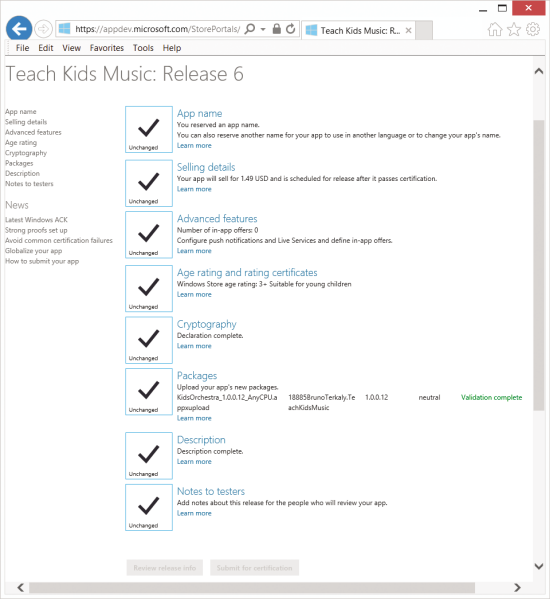Open the address bar dropdown arrow
Screen dimensions: 550x599
pyautogui.click(x=263, y=29)
